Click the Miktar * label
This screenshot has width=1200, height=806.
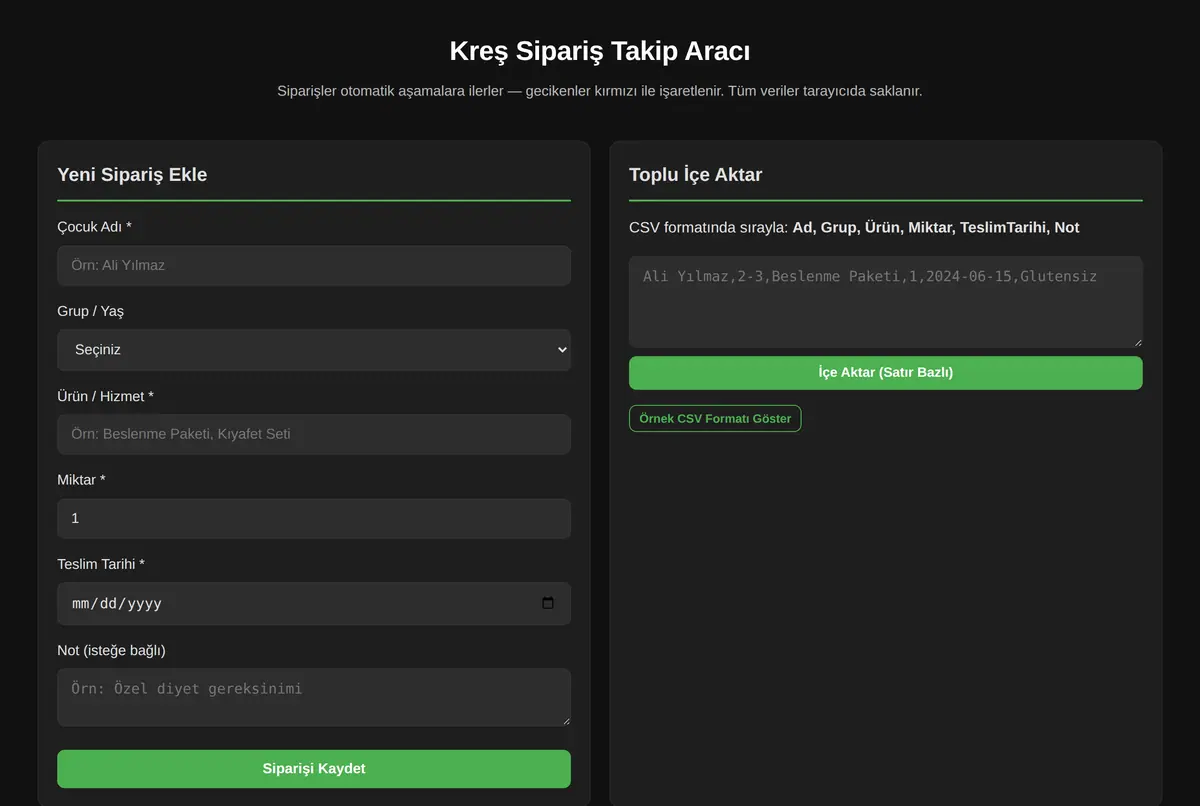coord(81,480)
